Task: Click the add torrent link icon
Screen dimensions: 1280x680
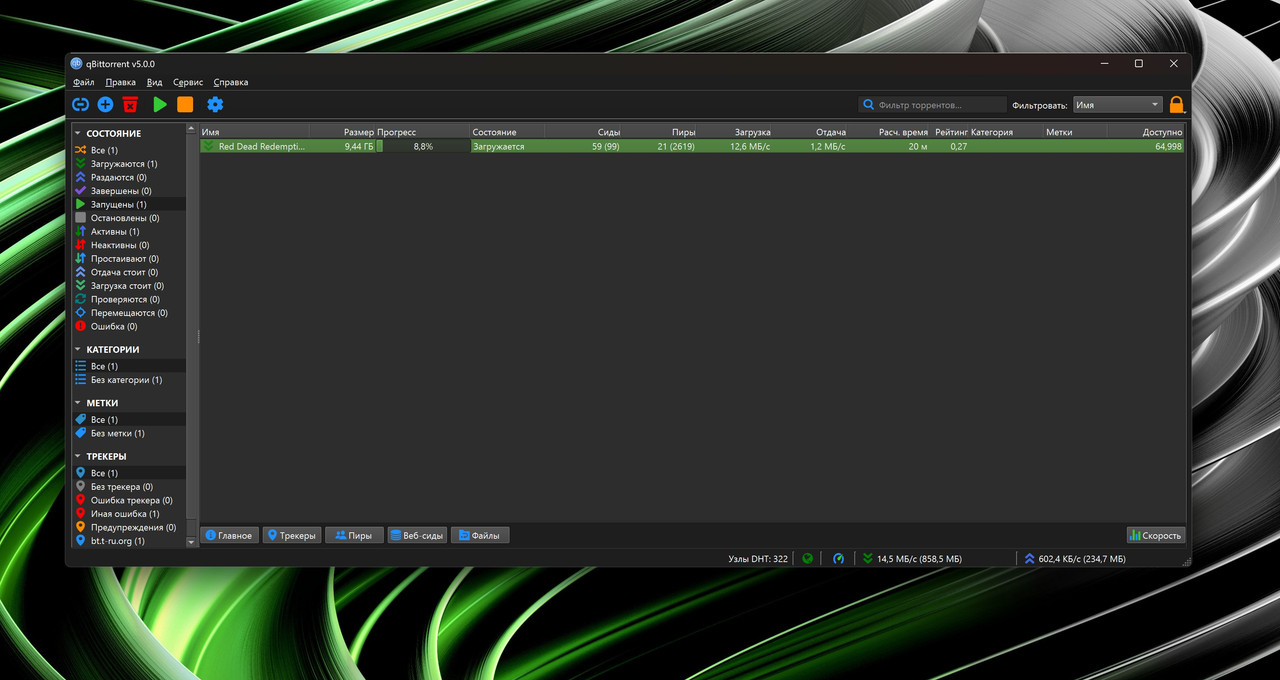Action: pyautogui.click(x=80, y=104)
